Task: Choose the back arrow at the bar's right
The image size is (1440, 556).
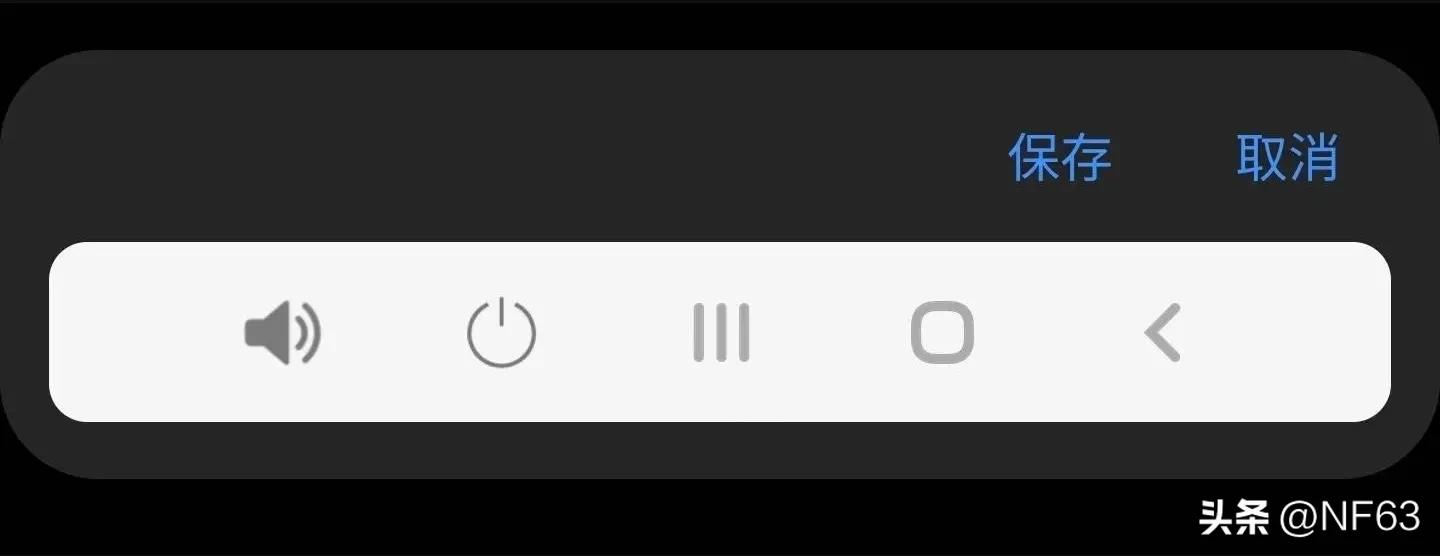Action: [1163, 333]
